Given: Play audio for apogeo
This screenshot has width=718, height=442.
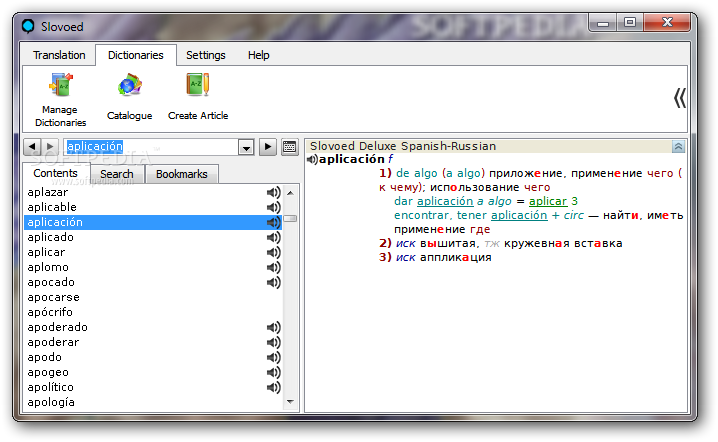Looking at the screenshot, I should click(273, 372).
